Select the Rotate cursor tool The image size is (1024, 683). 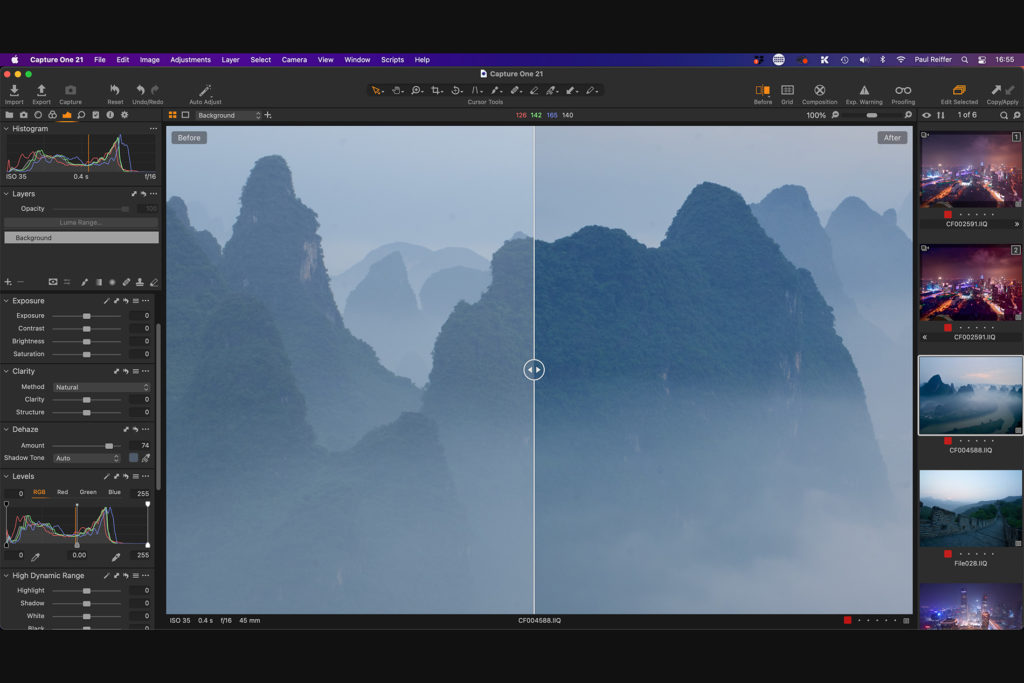click(456, 90)
